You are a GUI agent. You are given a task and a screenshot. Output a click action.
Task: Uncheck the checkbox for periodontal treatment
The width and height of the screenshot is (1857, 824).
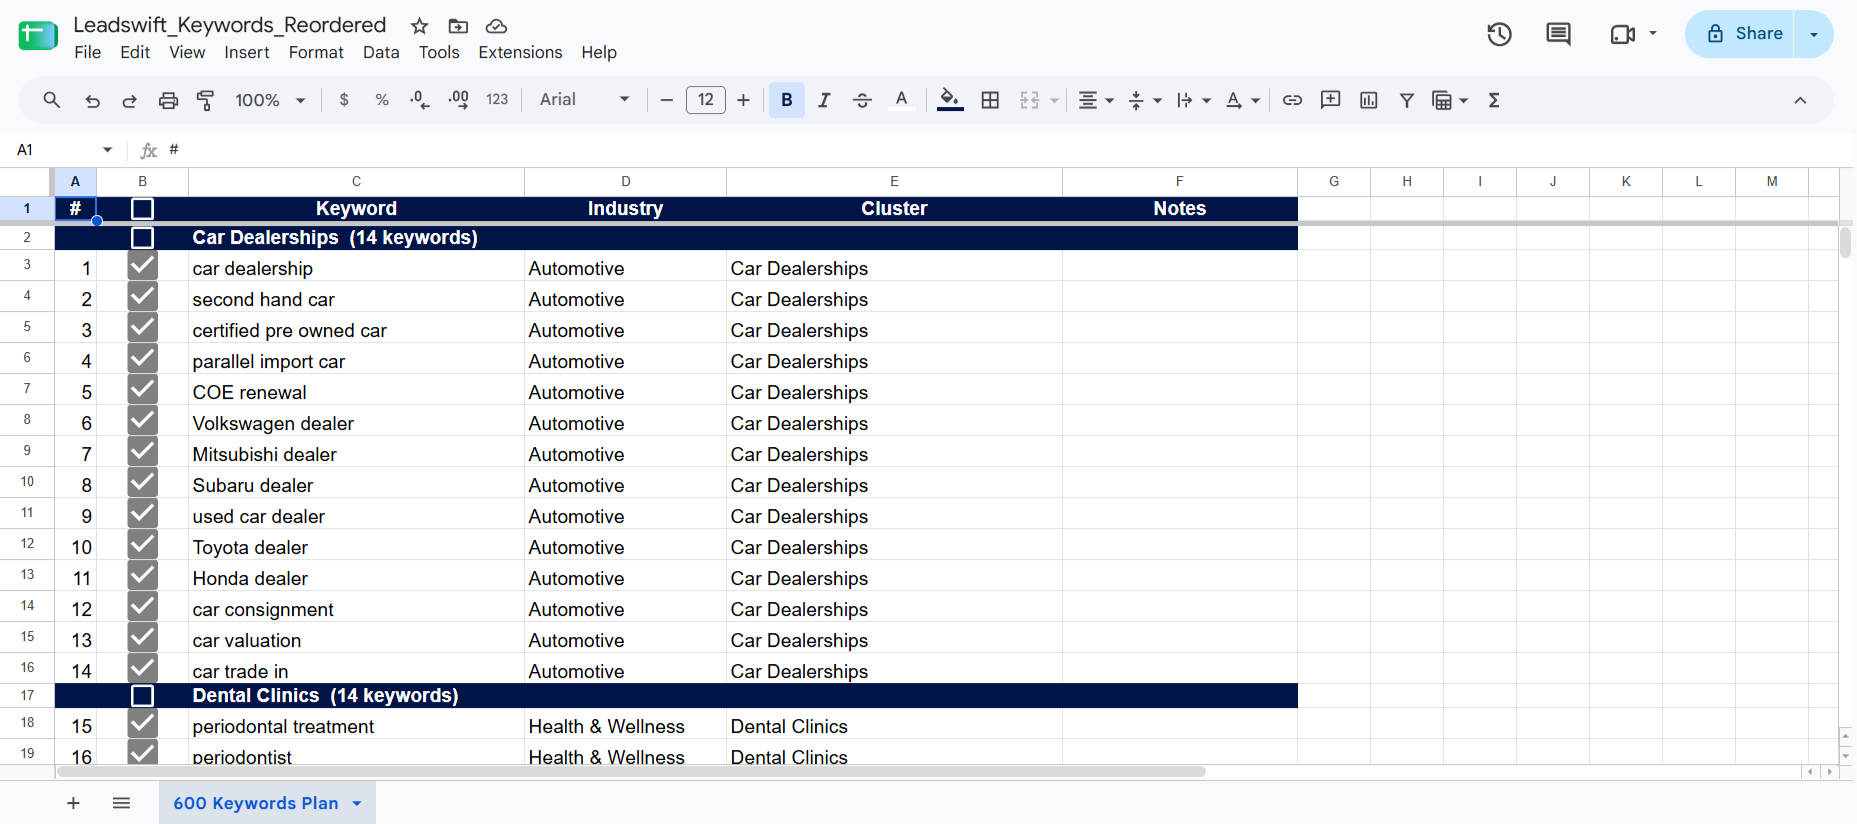coord(142,723)
